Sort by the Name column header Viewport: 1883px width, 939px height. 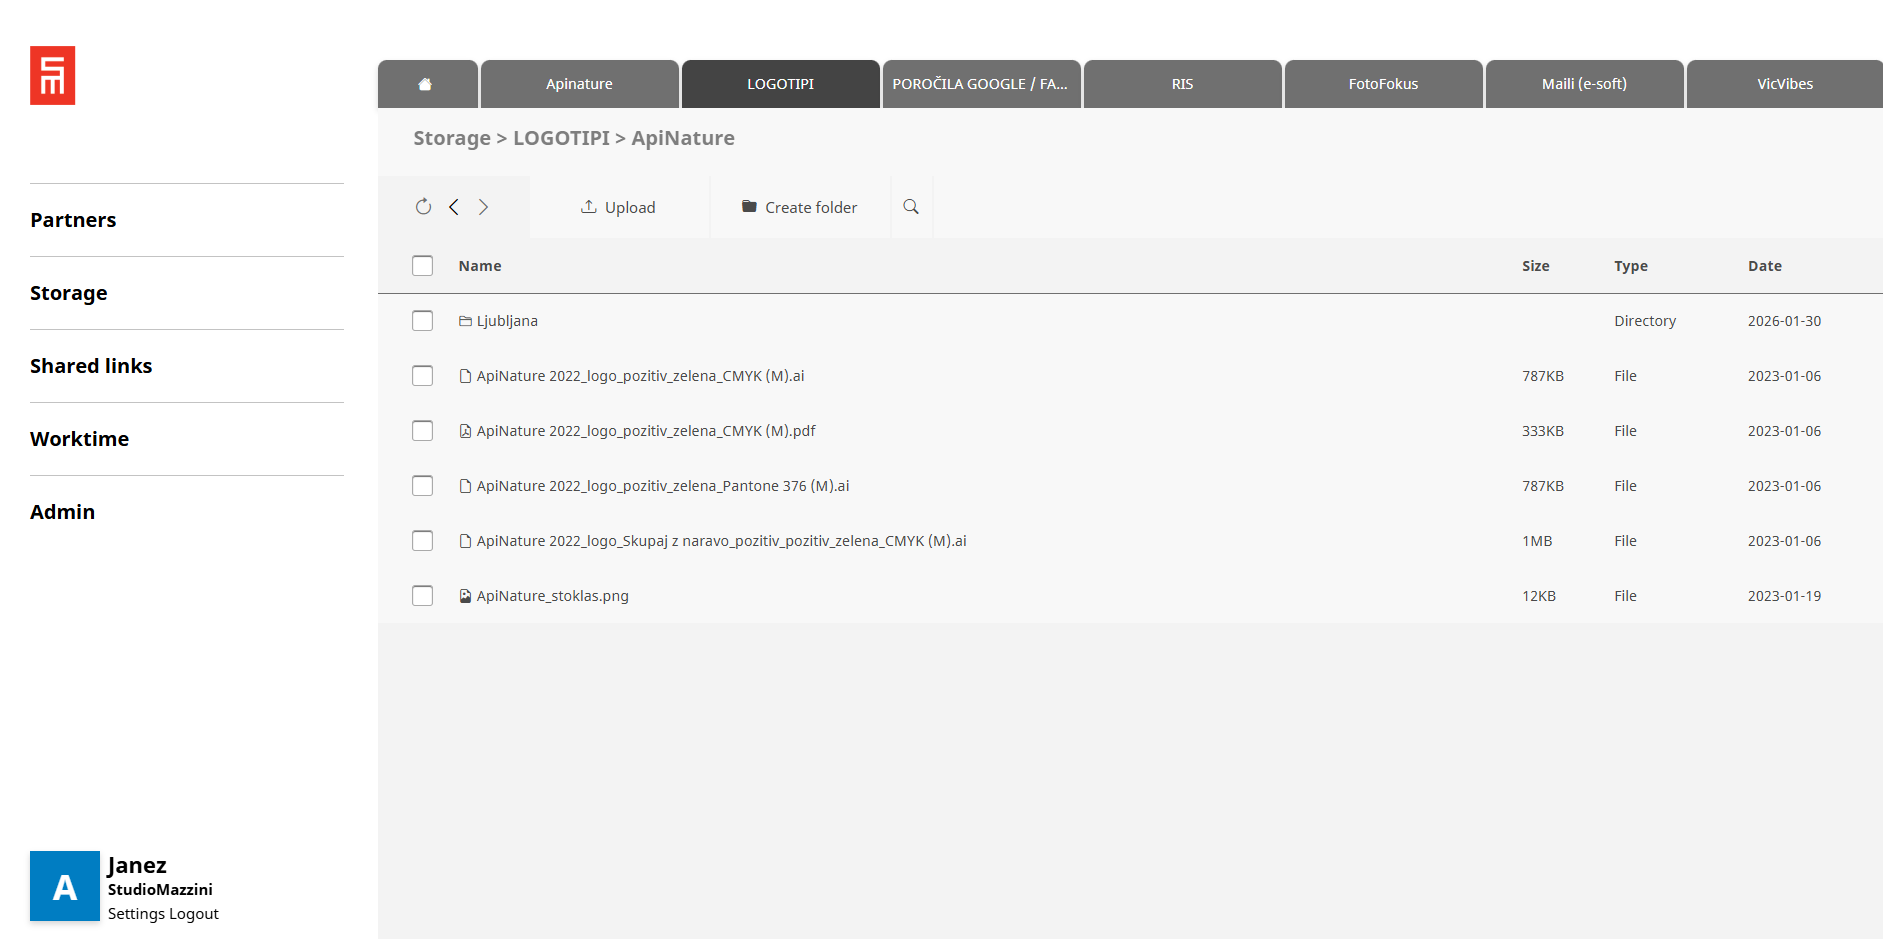480,266
